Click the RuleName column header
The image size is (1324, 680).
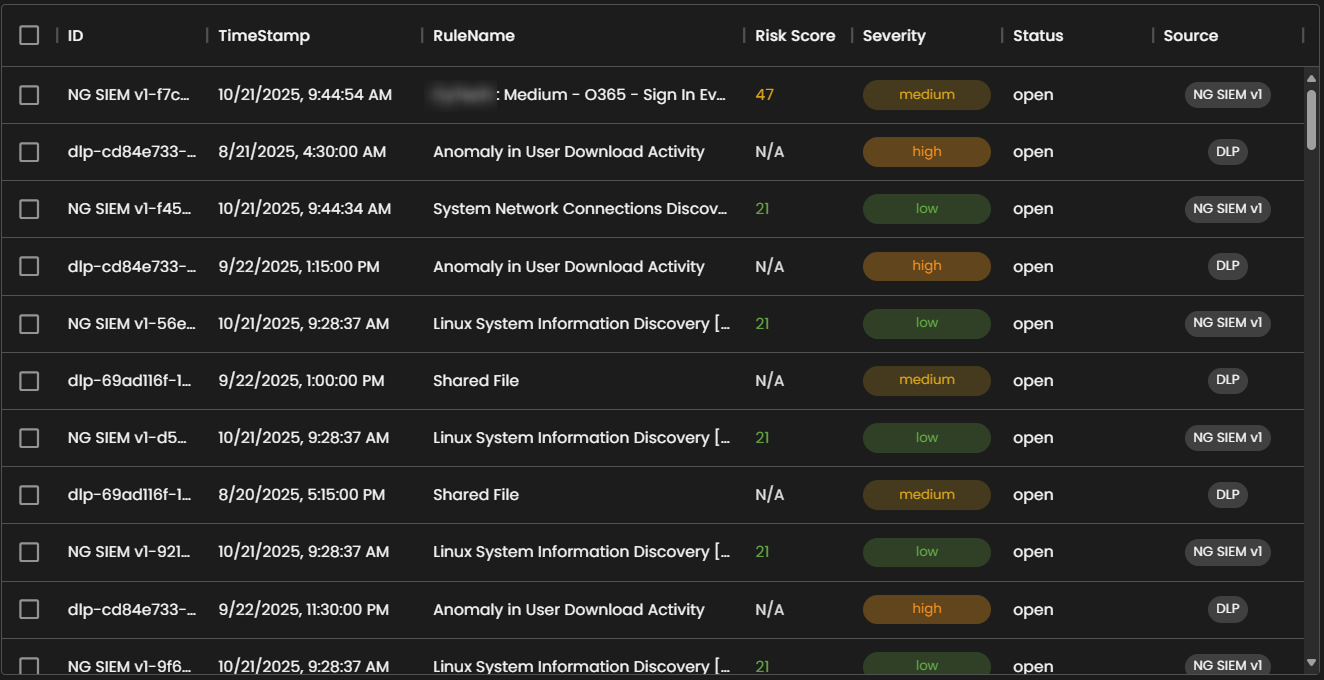click(474, 35)
